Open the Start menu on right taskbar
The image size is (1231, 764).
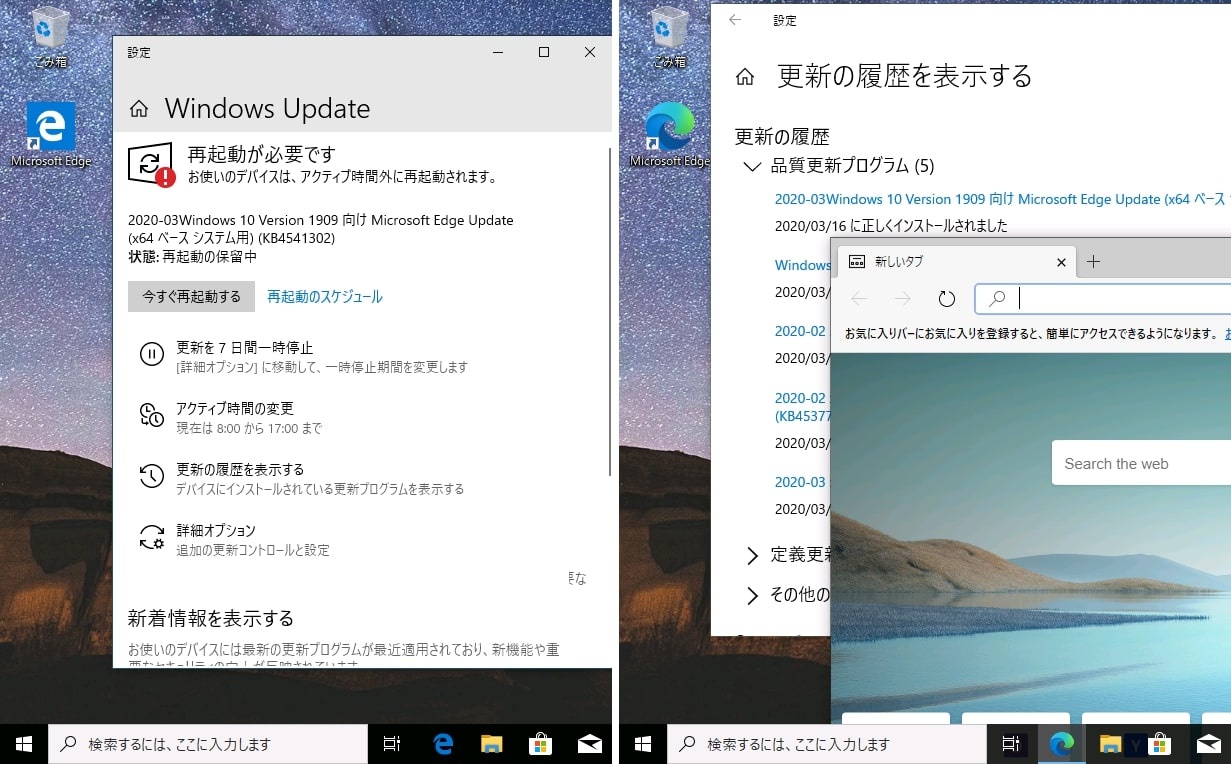click(643, 744)
